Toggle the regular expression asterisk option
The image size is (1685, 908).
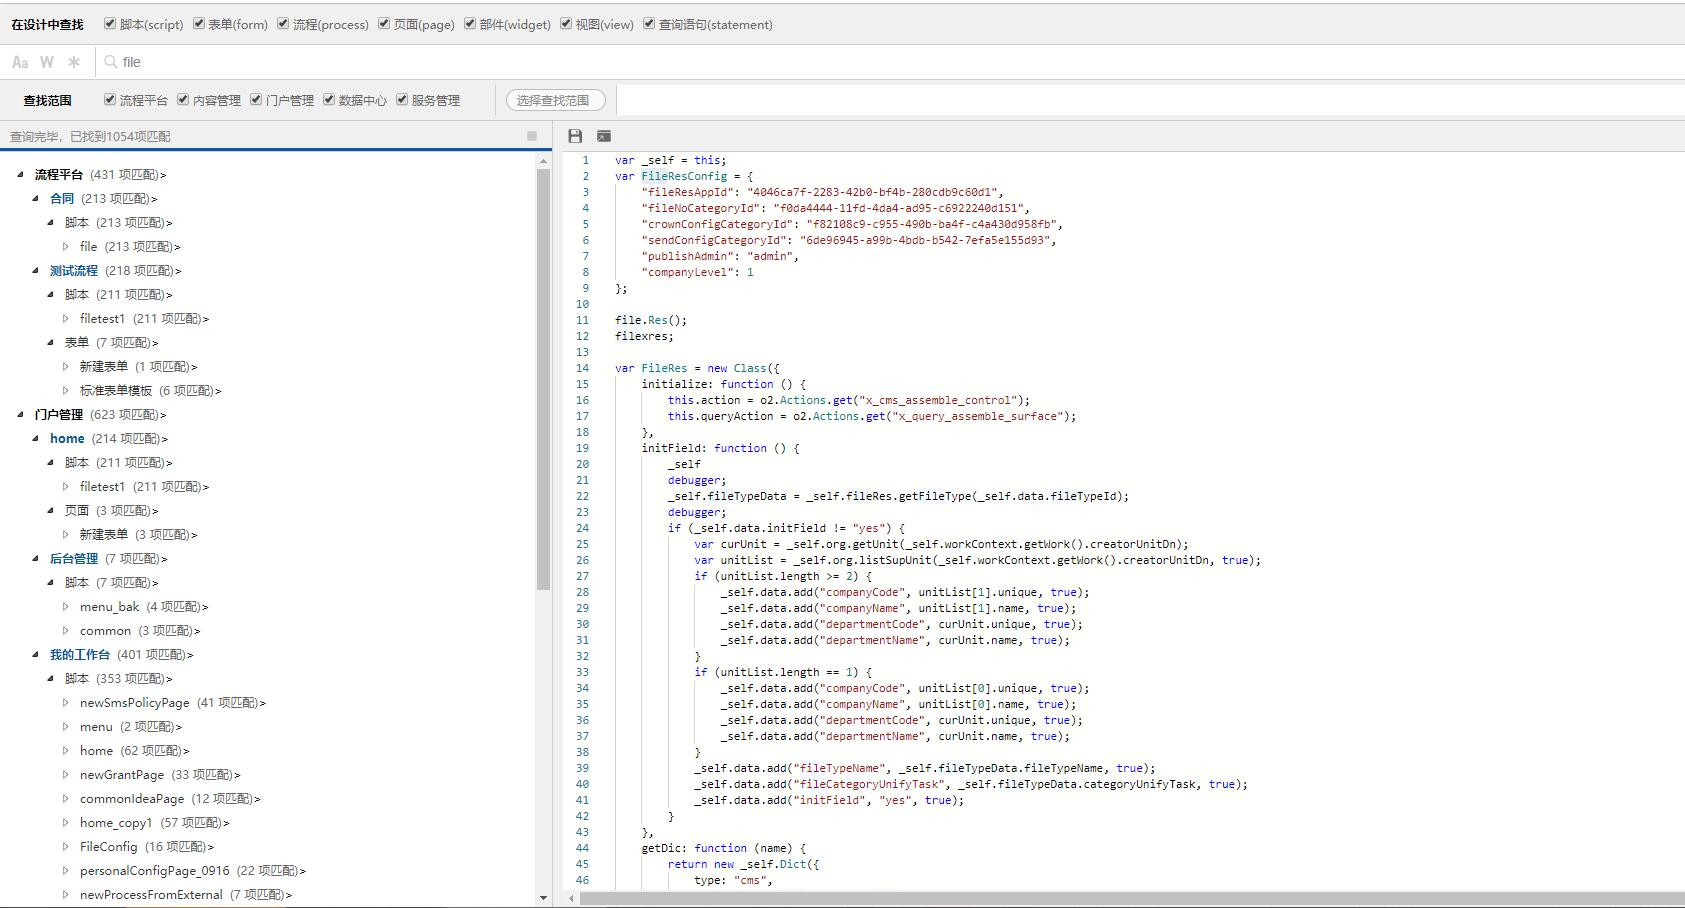pos(74,62)
